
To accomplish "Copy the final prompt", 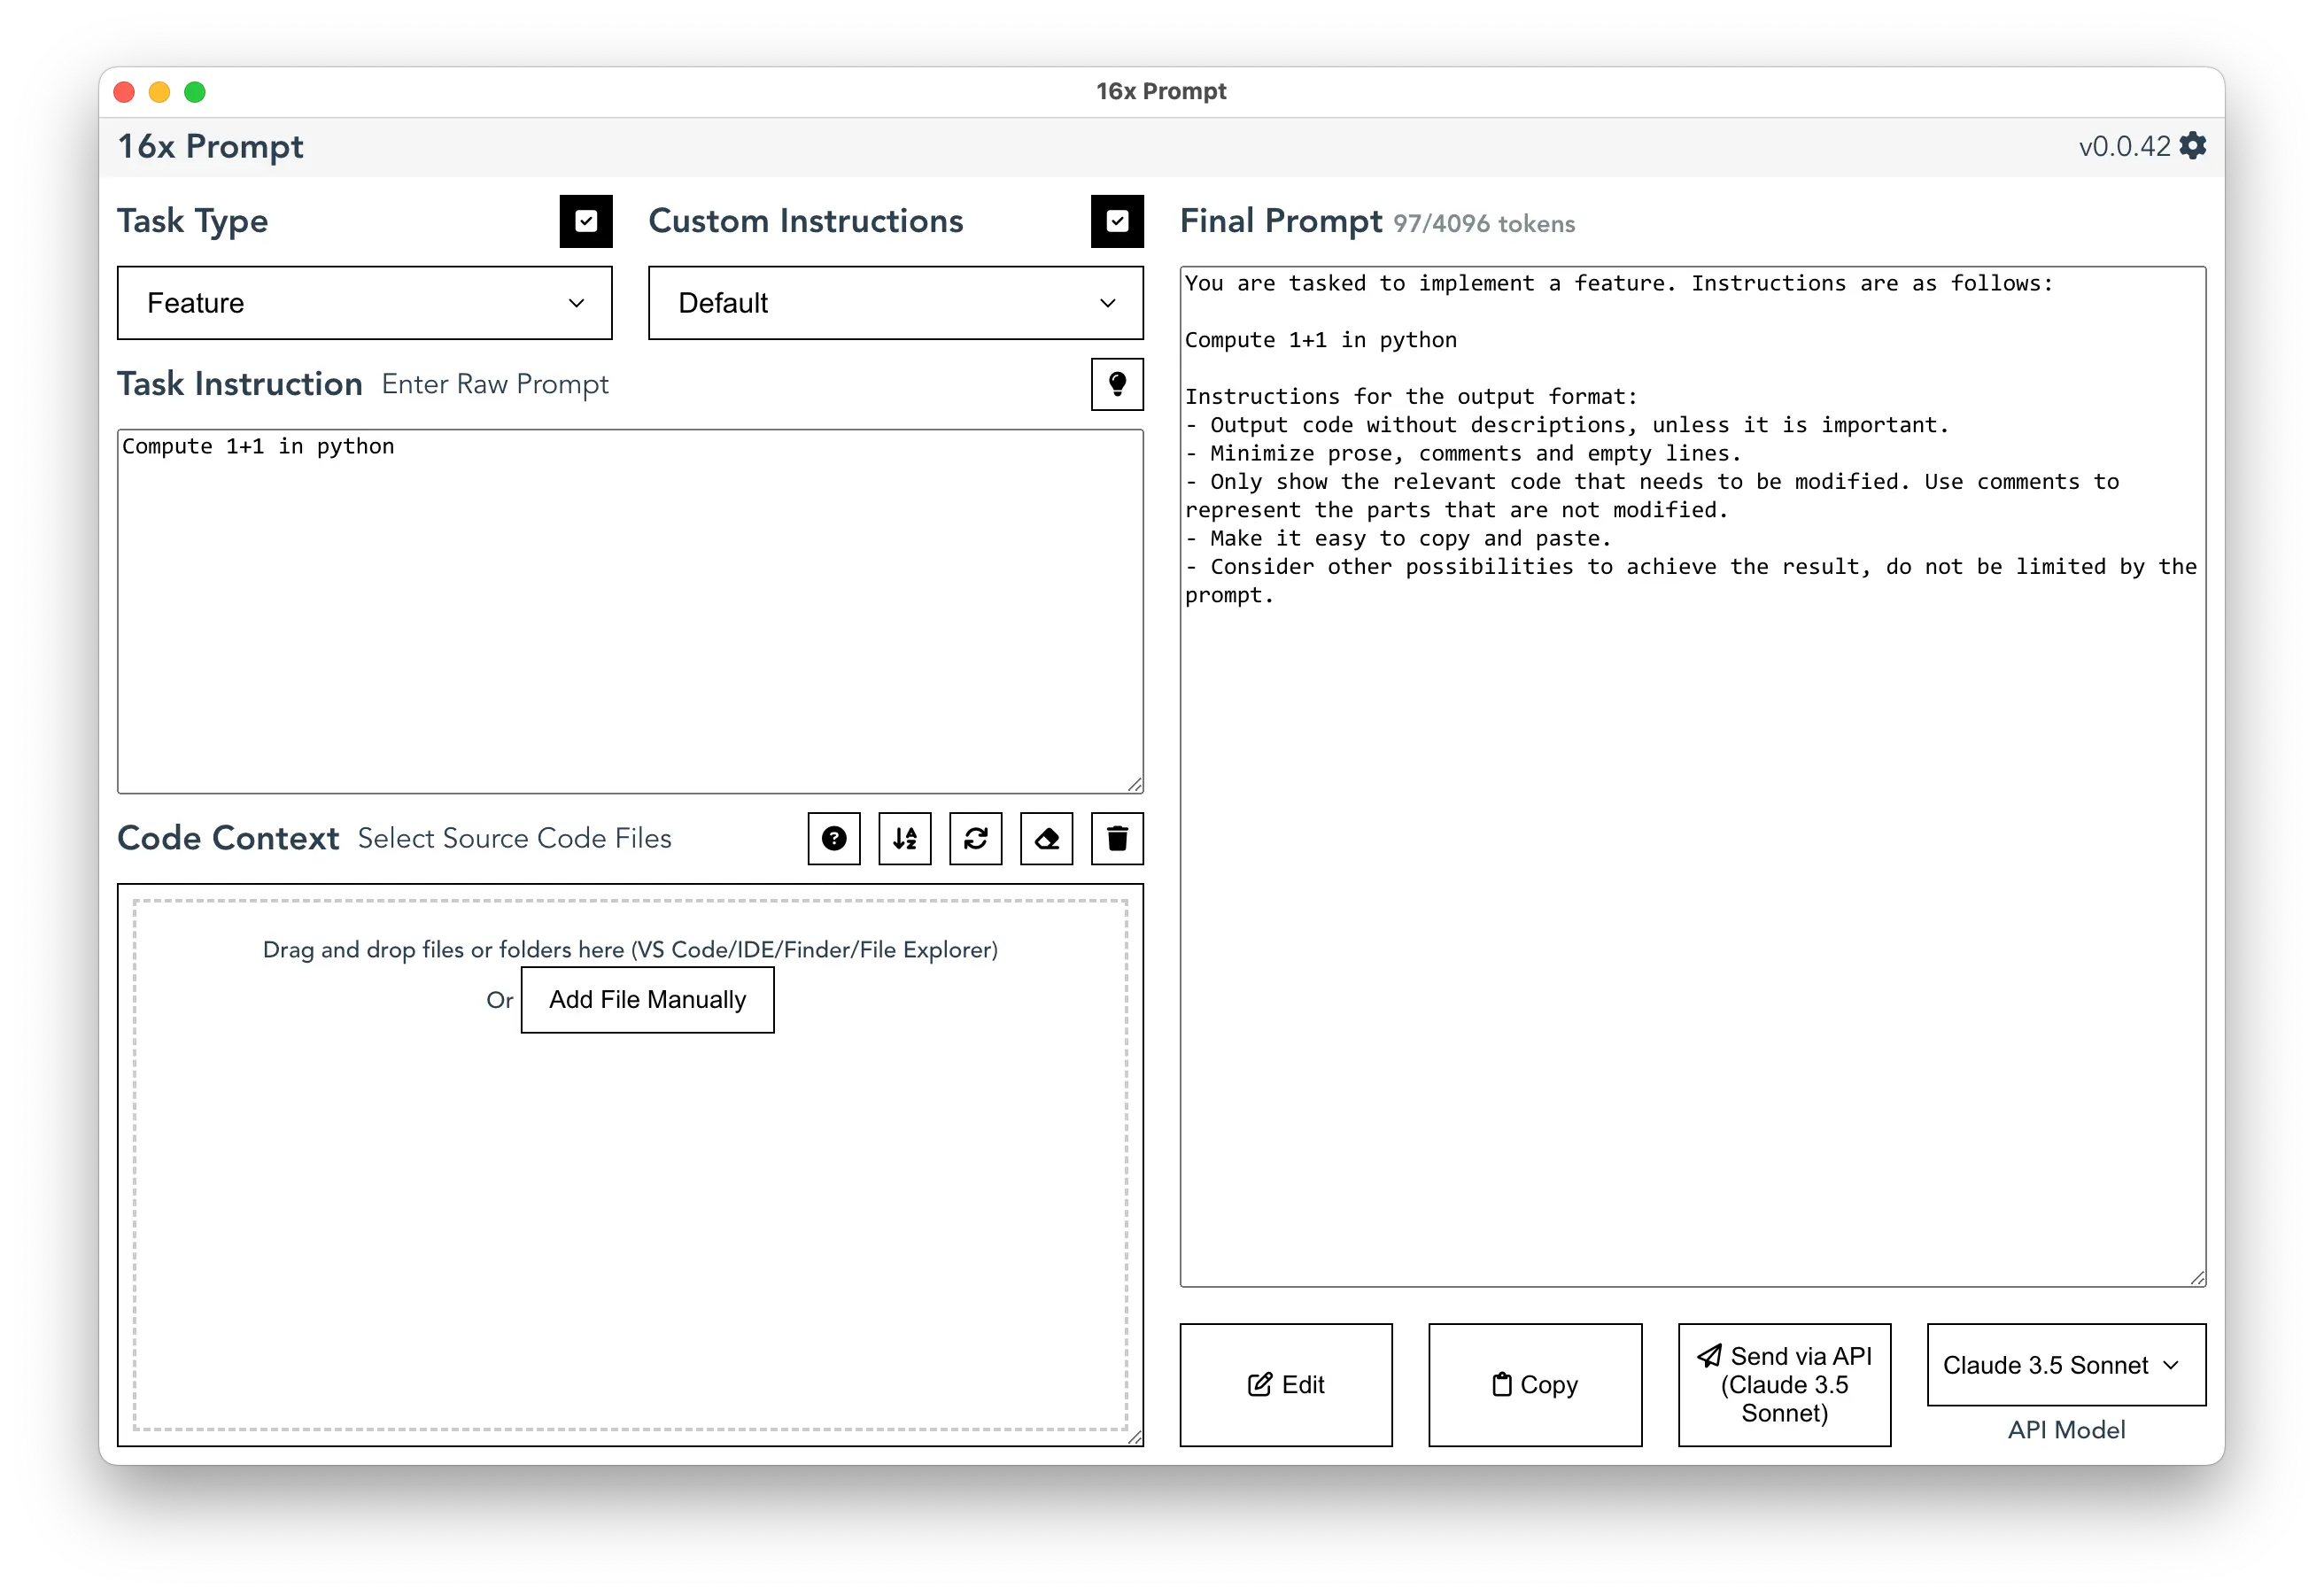I will pyautogui.click(x=1535, y=1385).
